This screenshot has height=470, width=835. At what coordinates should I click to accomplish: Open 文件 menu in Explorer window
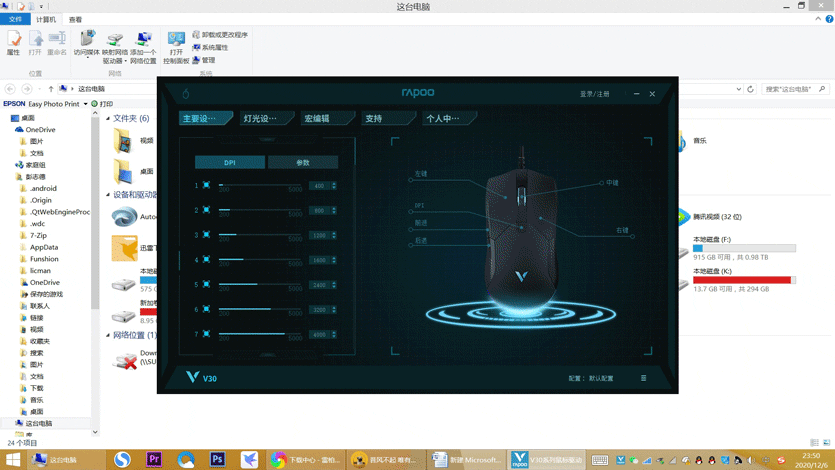(15, 19)
